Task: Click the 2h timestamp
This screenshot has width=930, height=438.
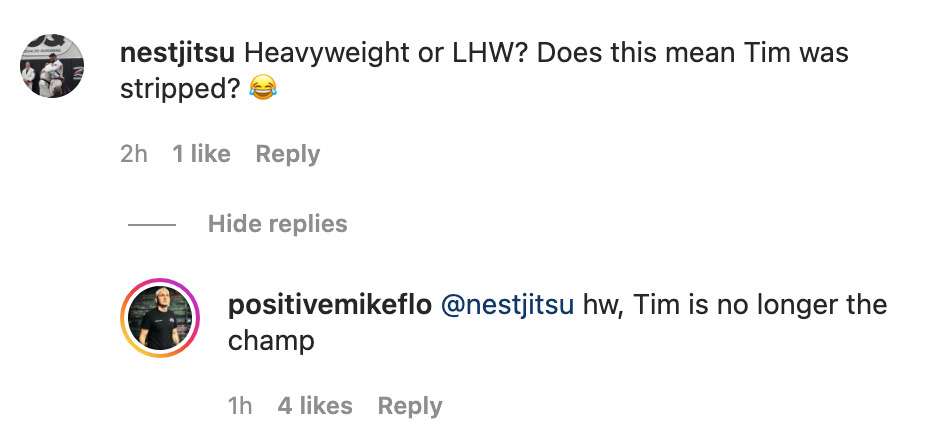Action: [134, 154]
